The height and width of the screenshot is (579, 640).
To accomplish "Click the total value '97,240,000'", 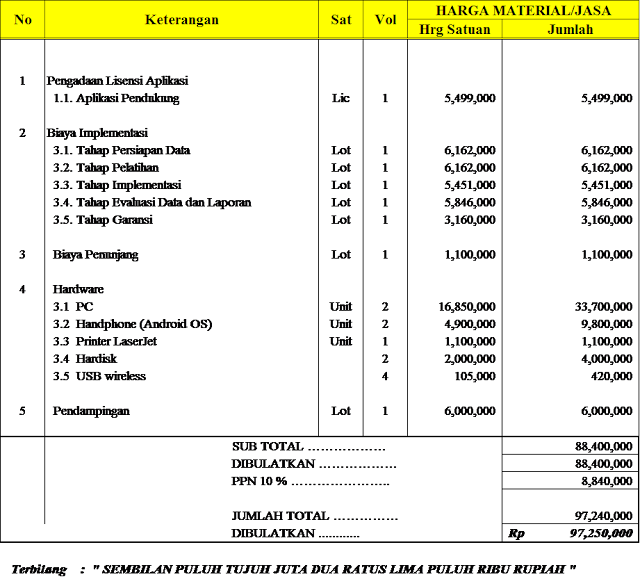I will coord(604,516).
